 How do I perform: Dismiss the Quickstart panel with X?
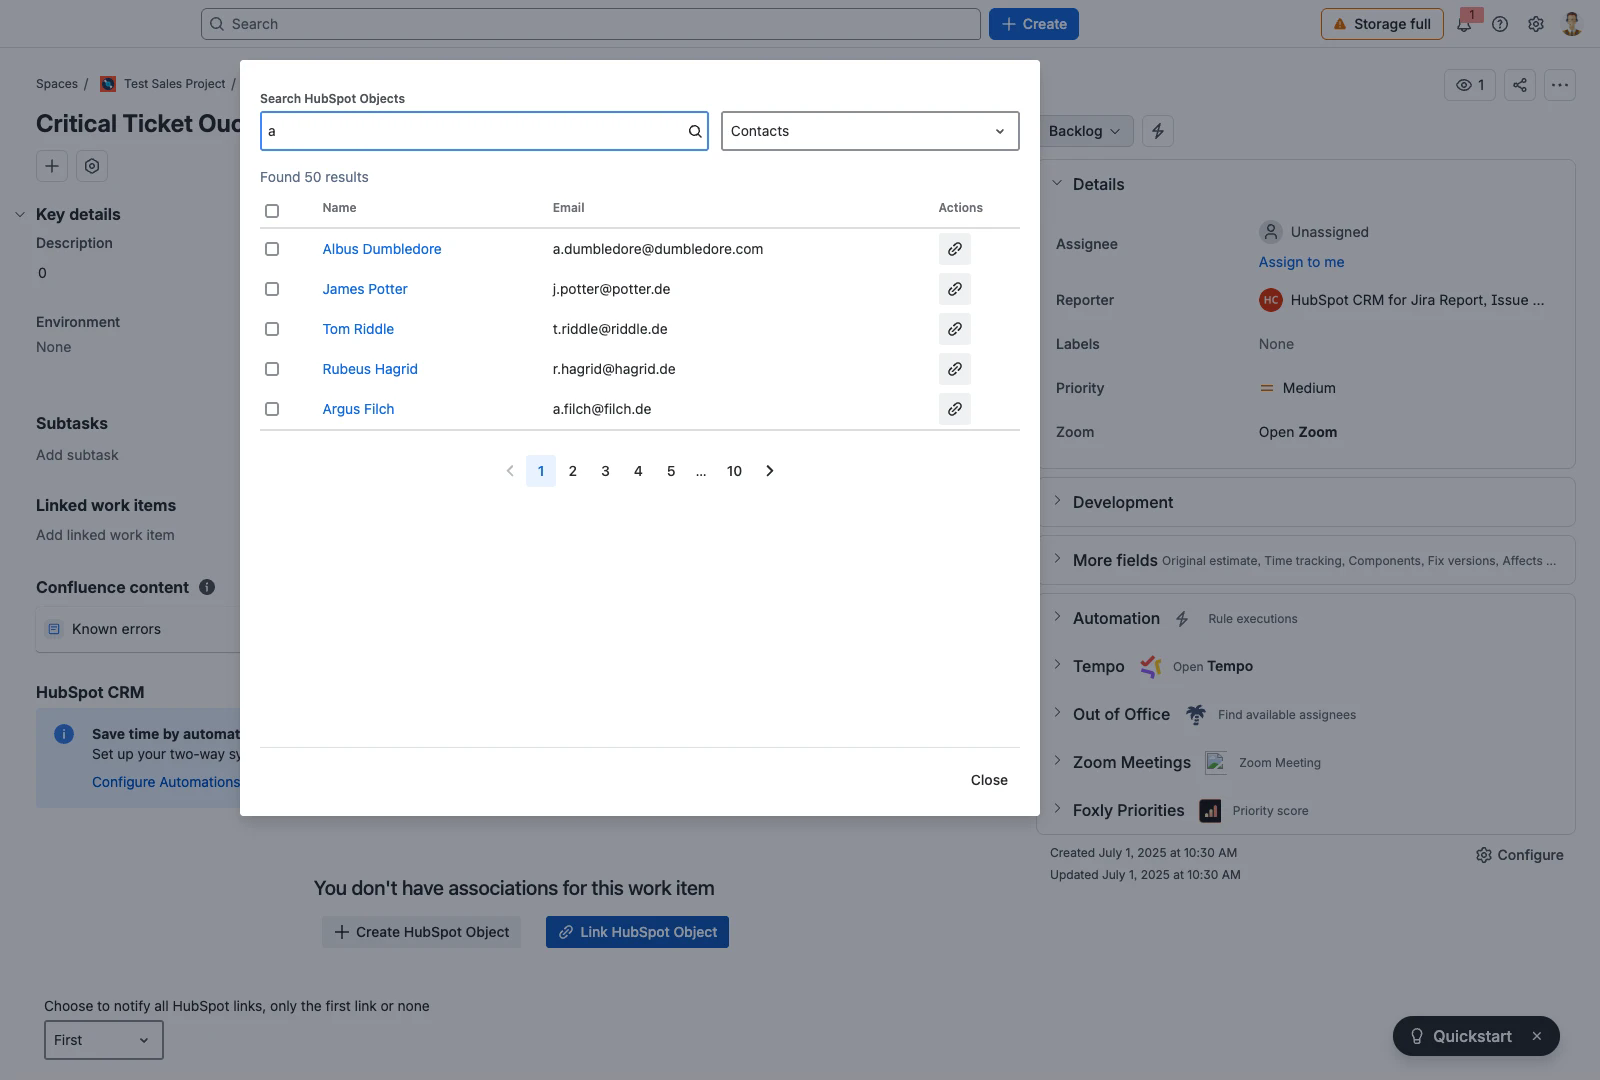1537,1036
